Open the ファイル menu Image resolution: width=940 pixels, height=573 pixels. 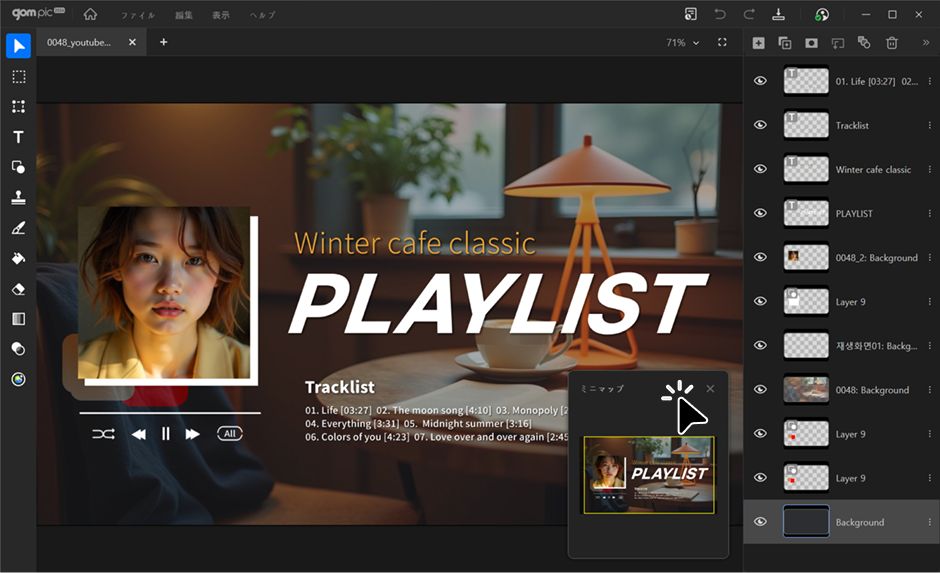tap(138, 15)
